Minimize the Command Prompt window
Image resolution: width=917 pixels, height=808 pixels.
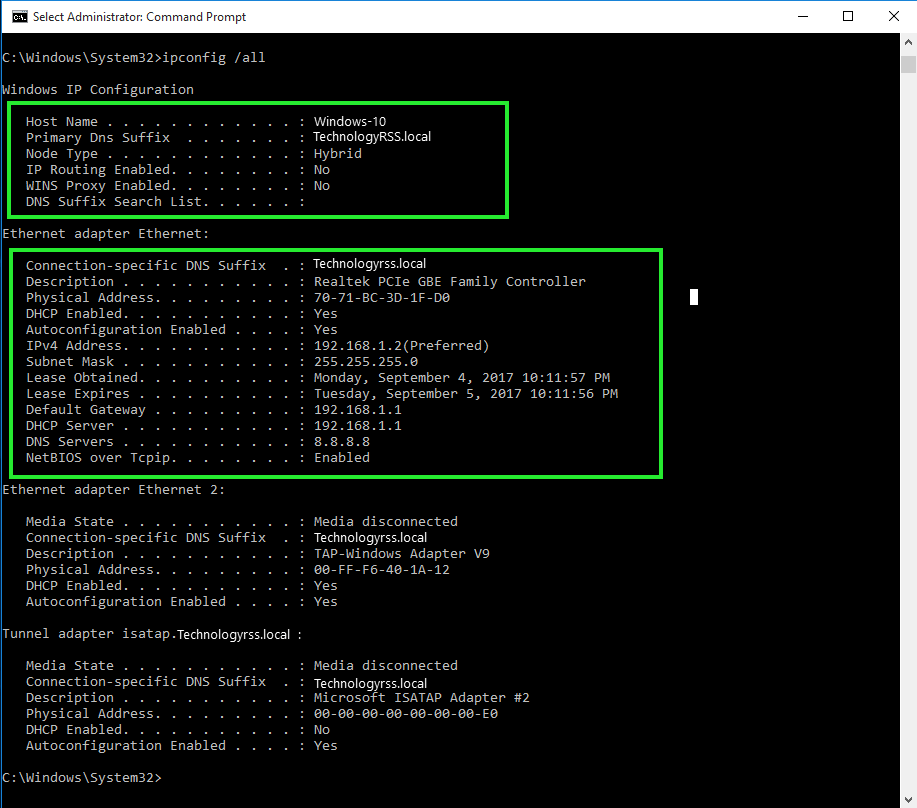click(802, 16)
